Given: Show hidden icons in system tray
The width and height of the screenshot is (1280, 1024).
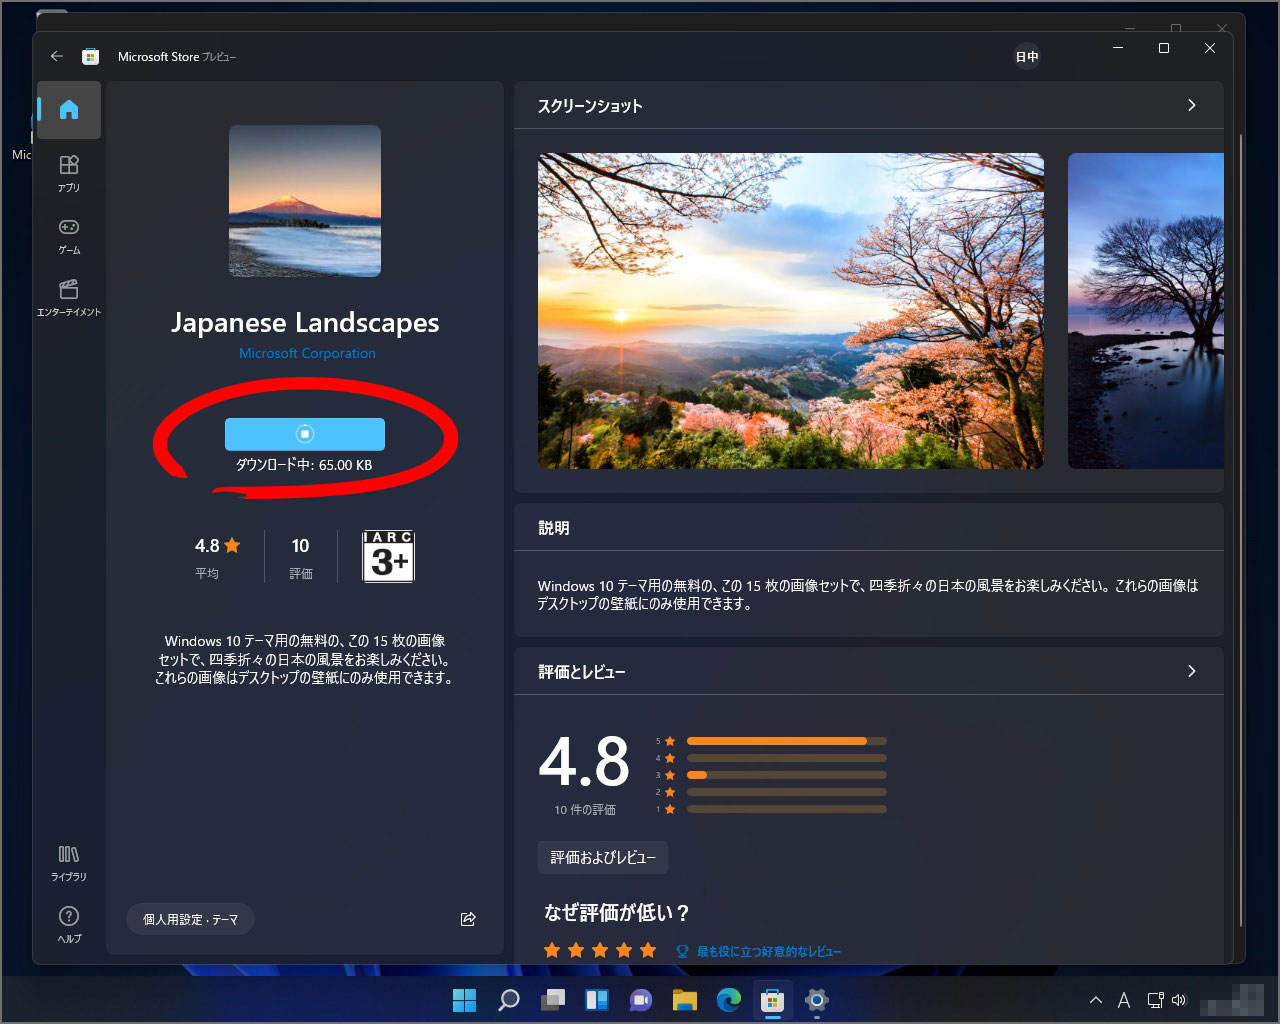Looking at the screenshot, I should 1096,1000.
